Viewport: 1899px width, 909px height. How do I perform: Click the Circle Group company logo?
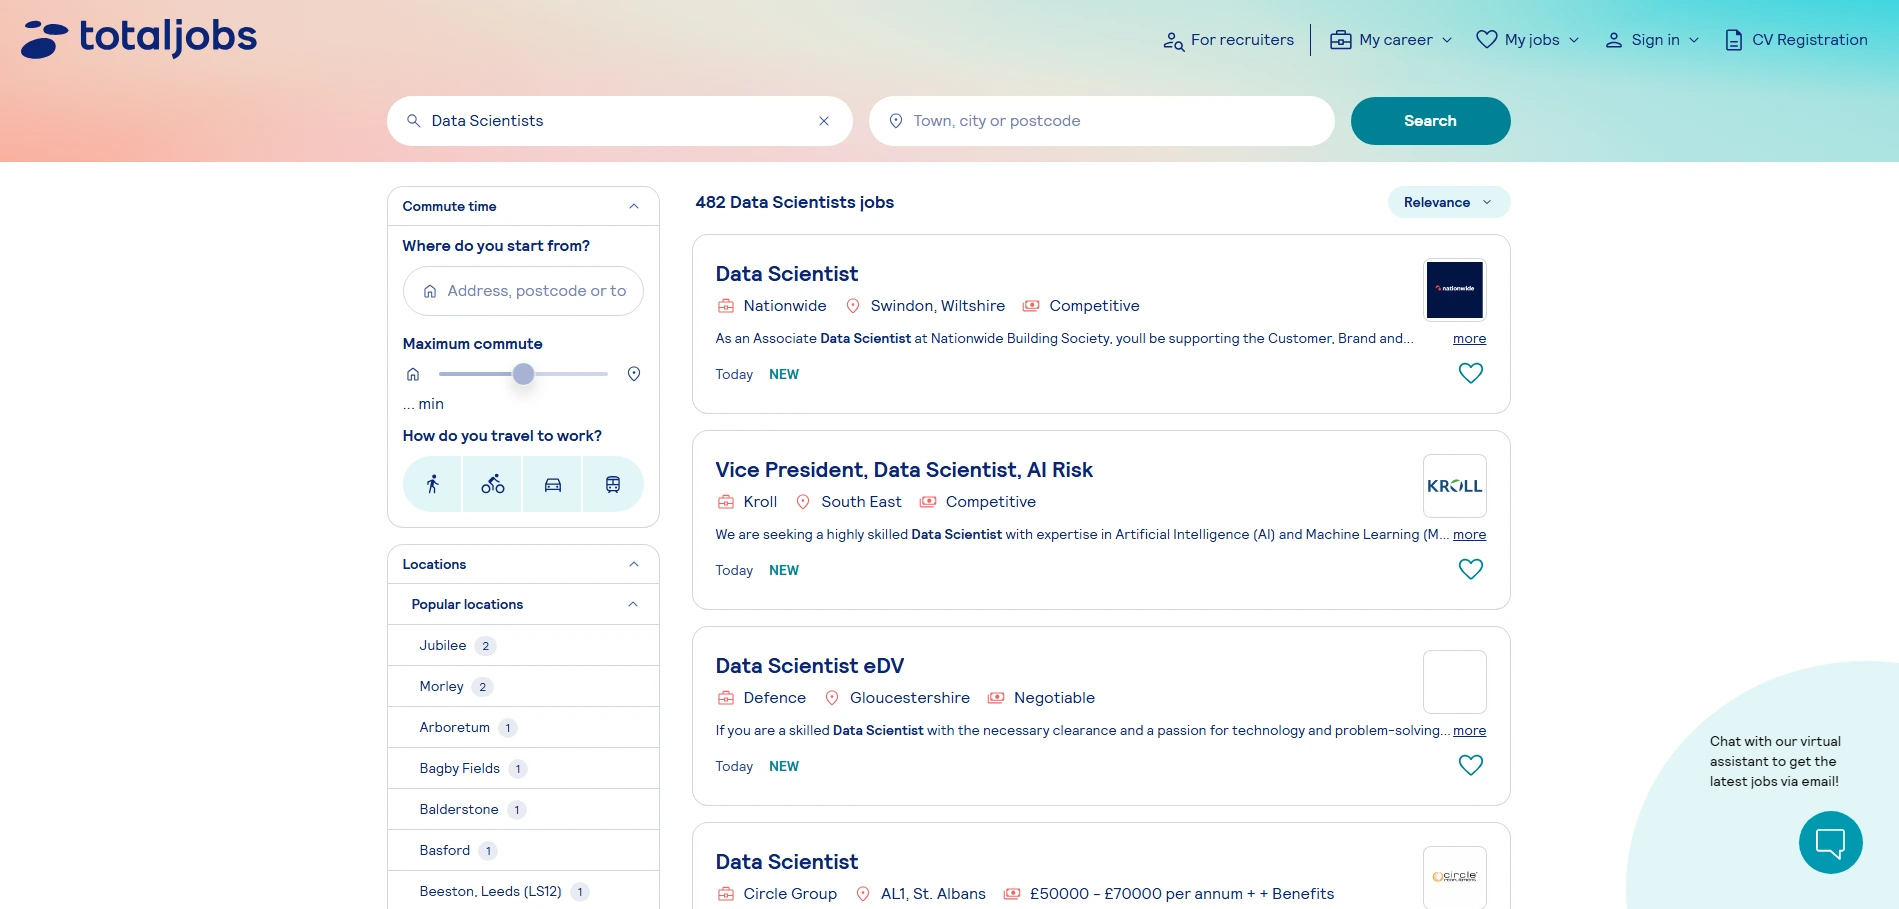tap(1454, 877)
